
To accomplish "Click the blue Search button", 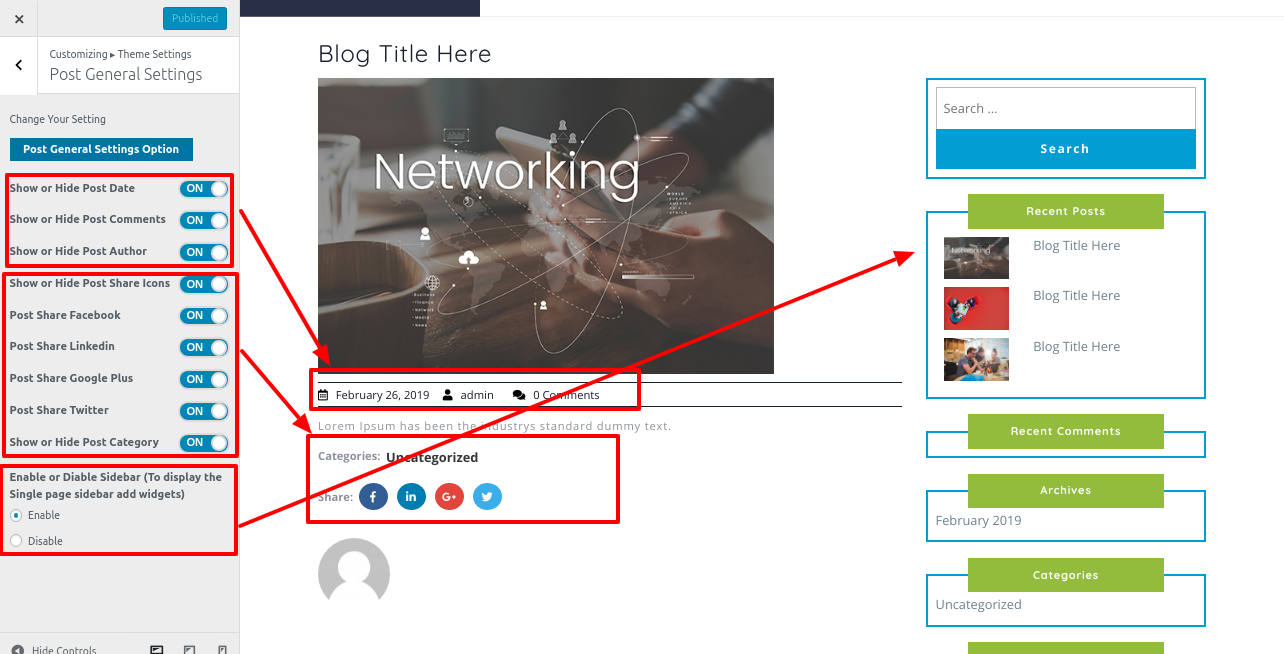I will point(1065,149).
